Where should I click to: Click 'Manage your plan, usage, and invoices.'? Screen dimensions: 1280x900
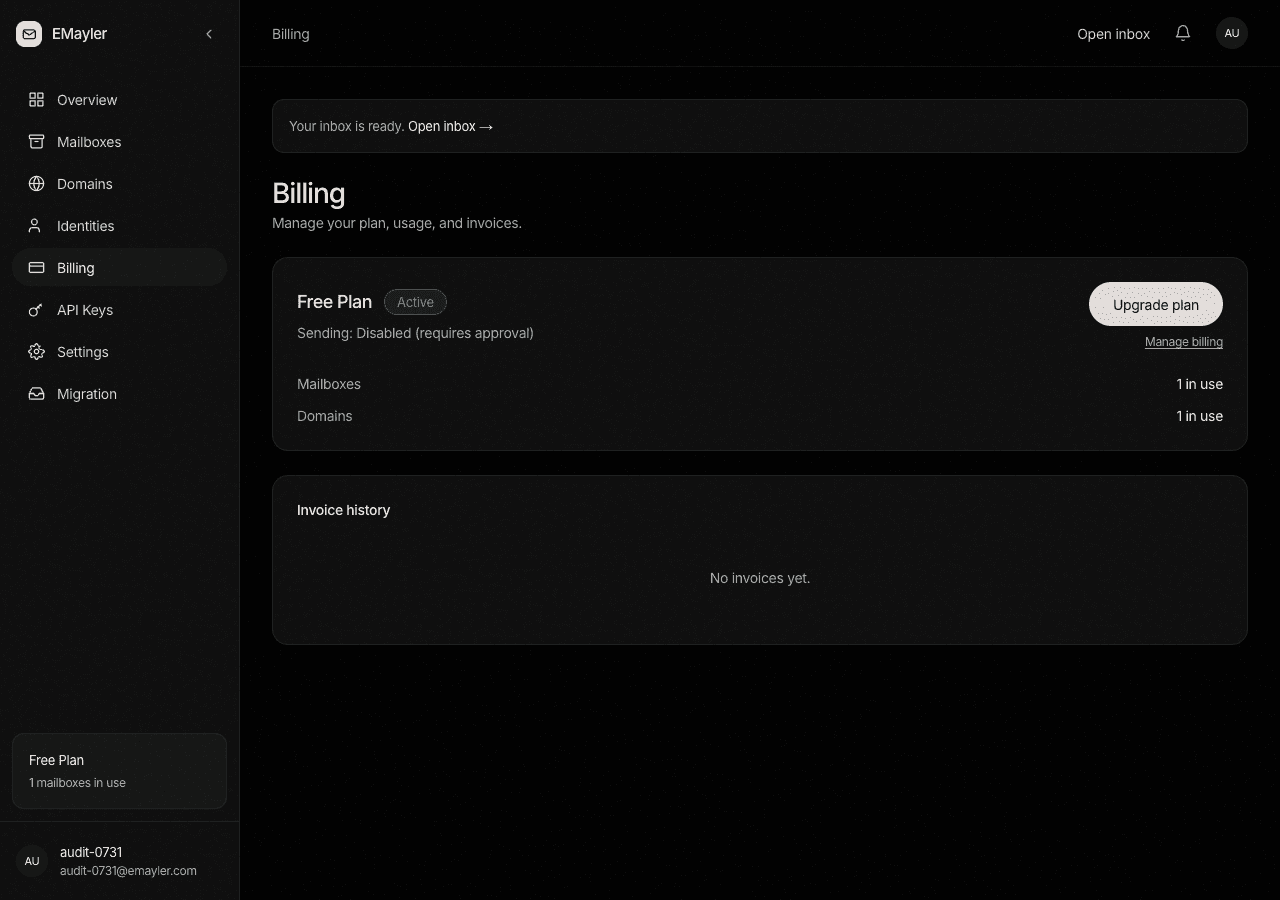pyautogui.click(x=397, y=223)
